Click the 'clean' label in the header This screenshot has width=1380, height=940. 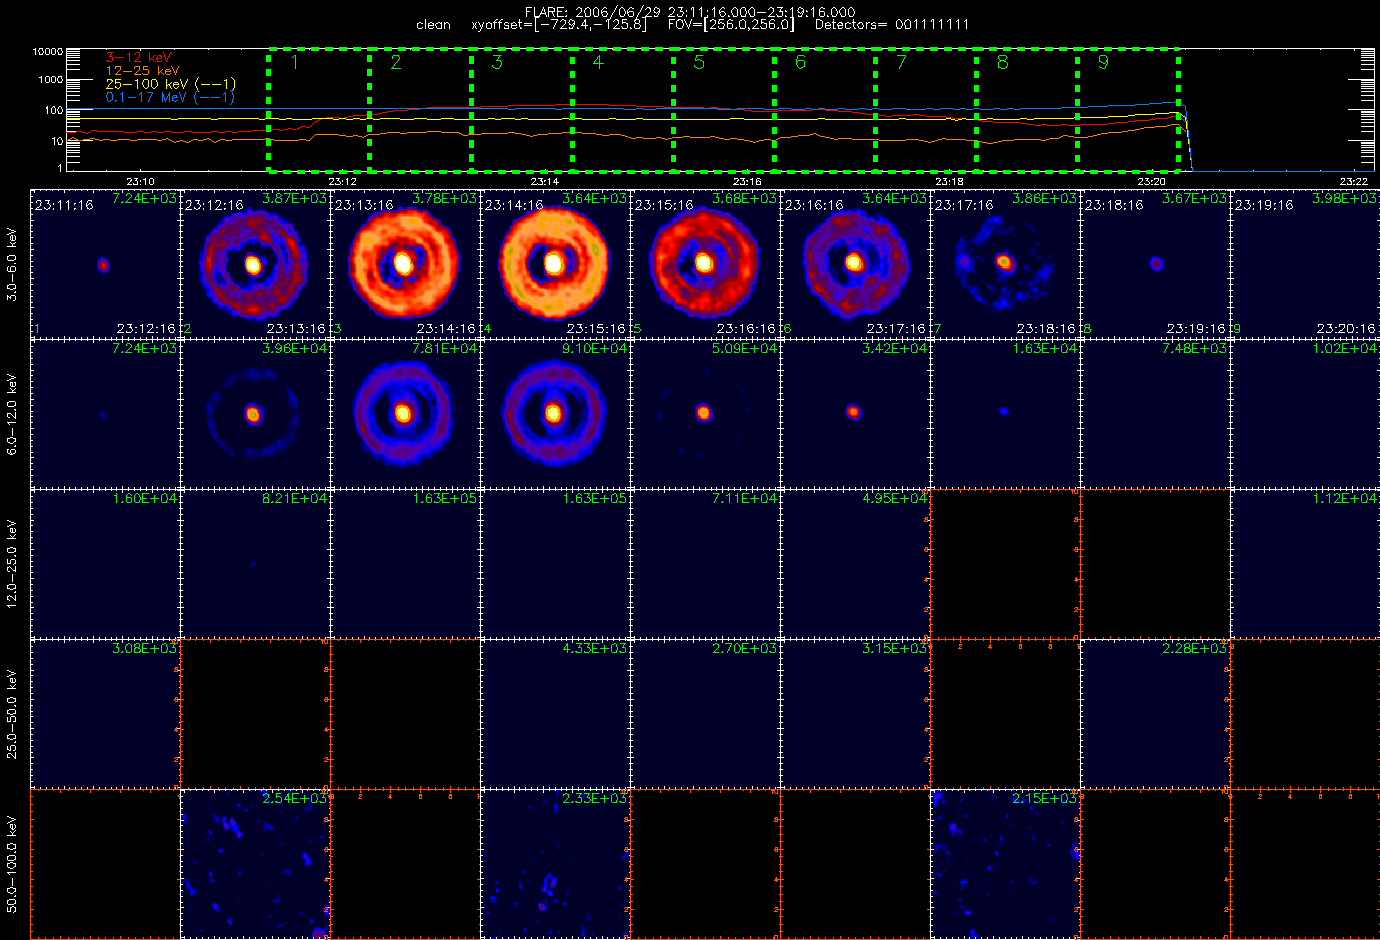pos(434,25)
